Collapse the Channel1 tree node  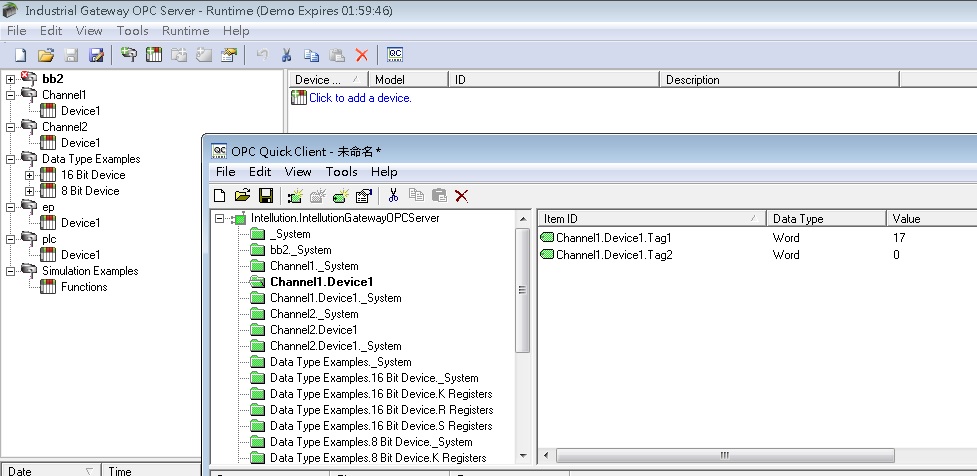[11, 95]
